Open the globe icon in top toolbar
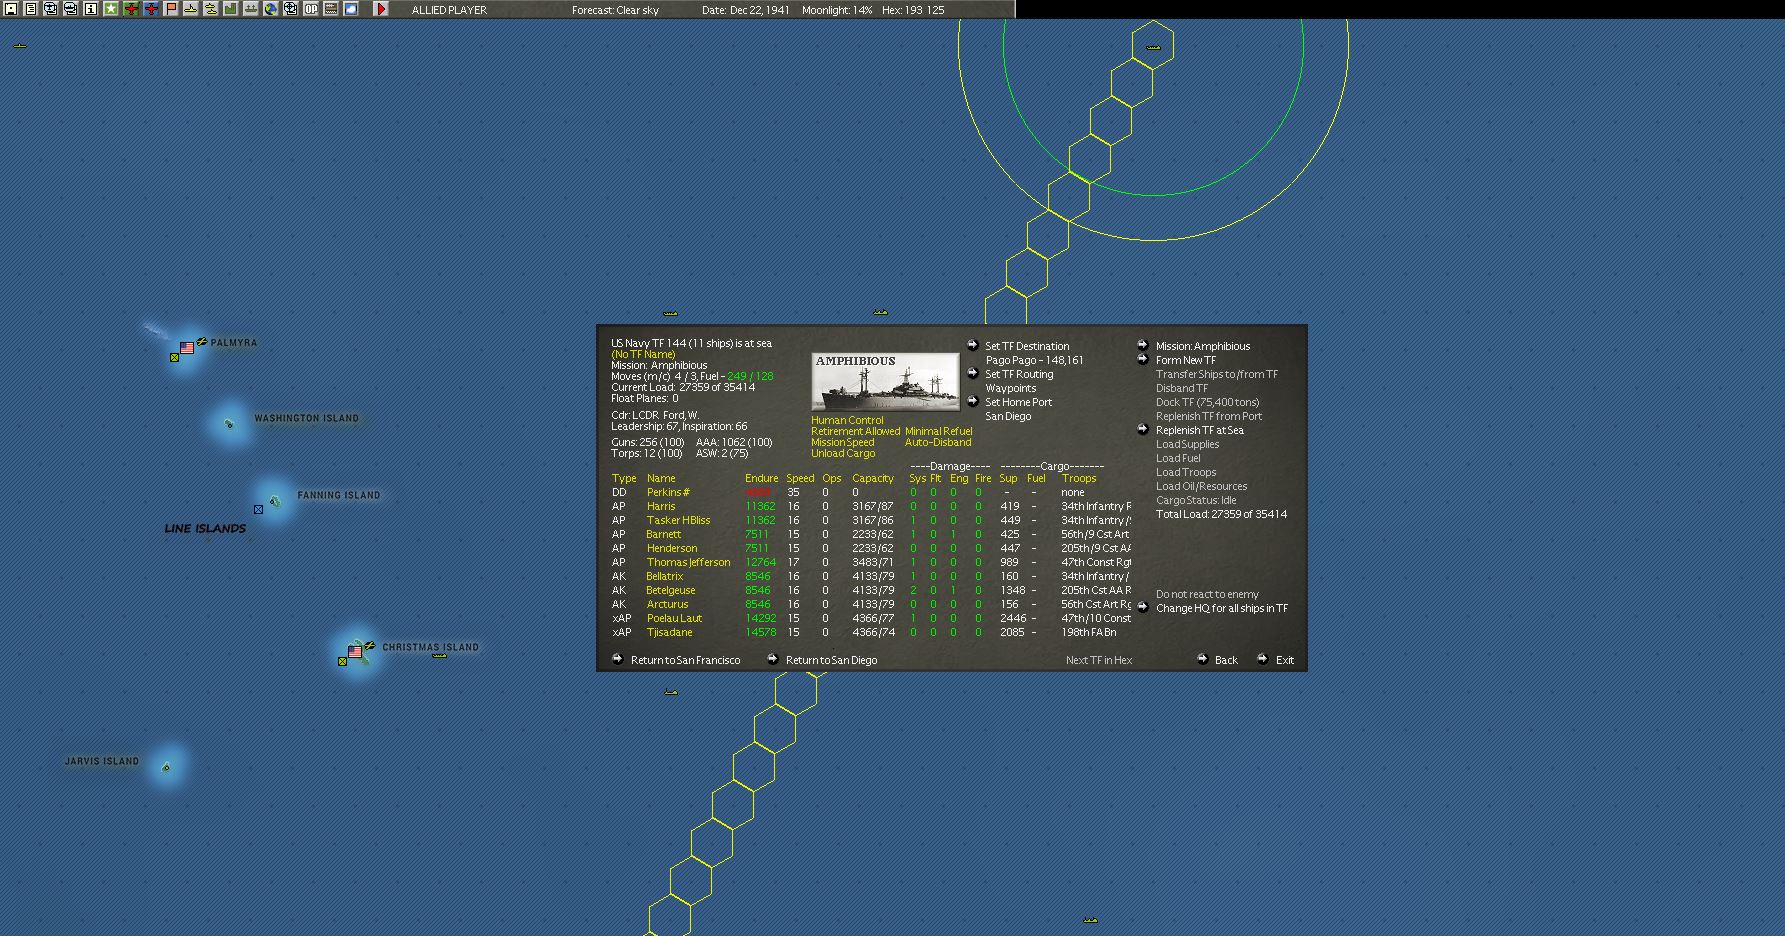The height and width of the screenshot is (936, 1785). coord(270,9)
